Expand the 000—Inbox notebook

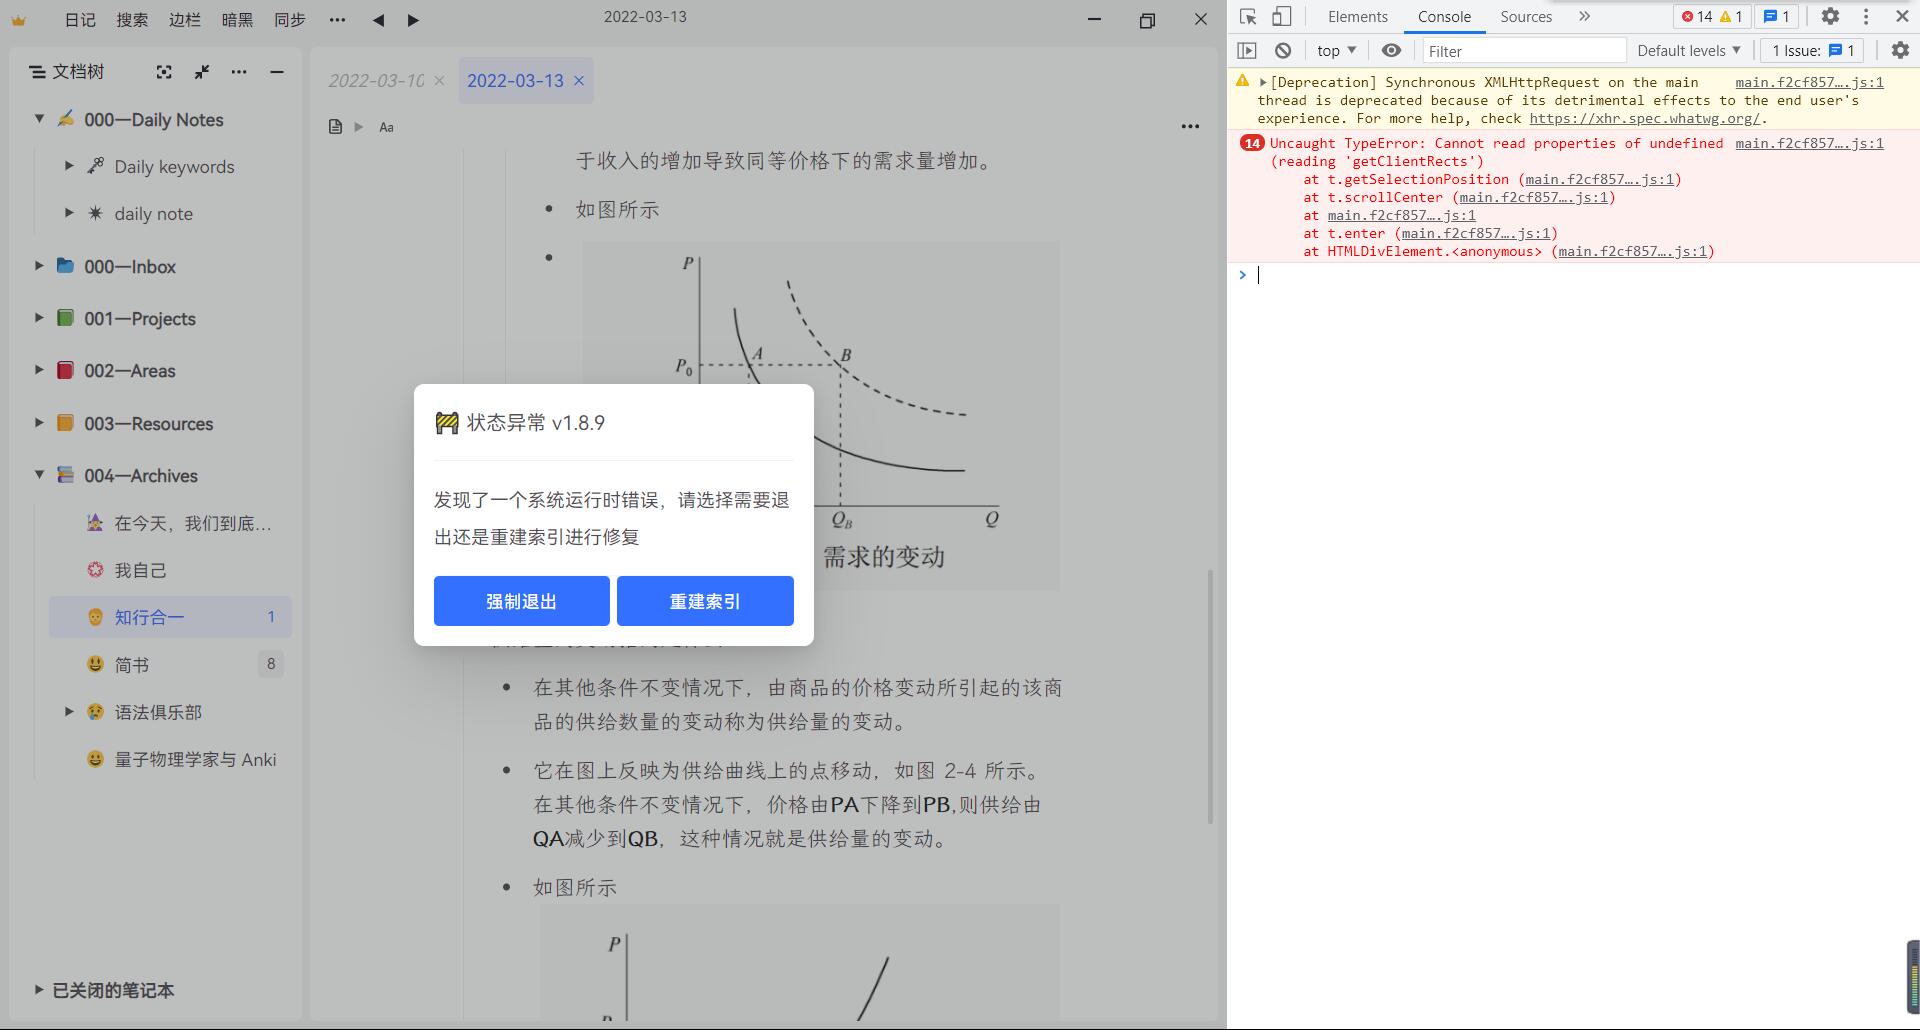(x=39, y=266)
